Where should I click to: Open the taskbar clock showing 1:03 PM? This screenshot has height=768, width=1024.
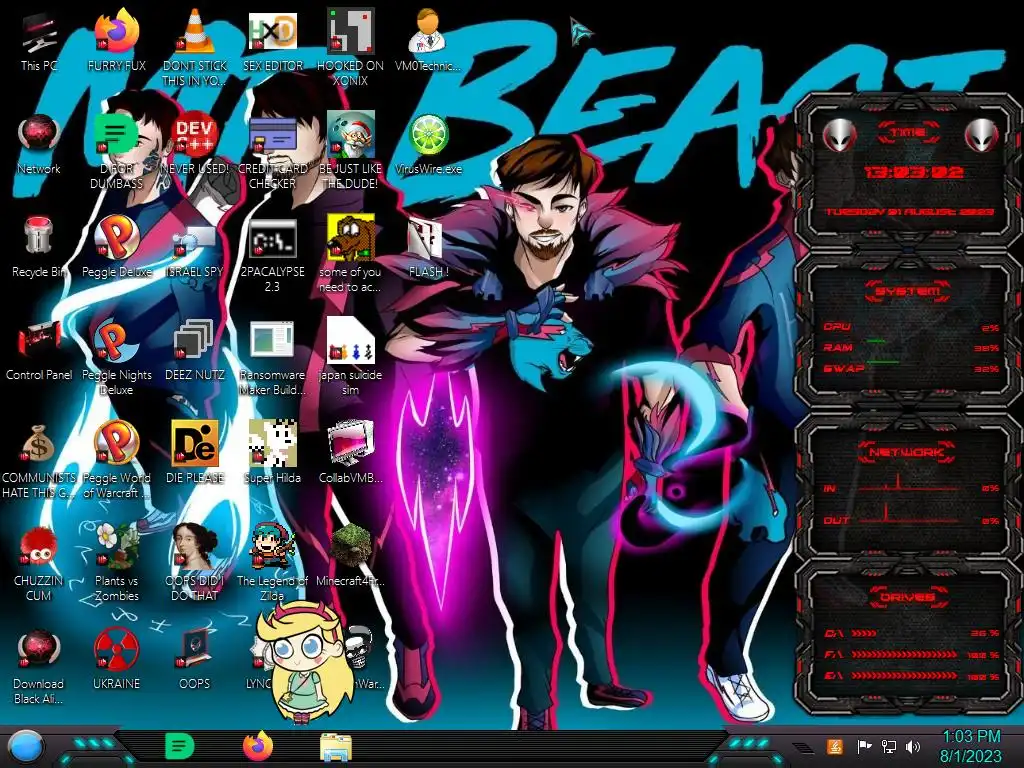pyautogui.click(x=970, y=746)
